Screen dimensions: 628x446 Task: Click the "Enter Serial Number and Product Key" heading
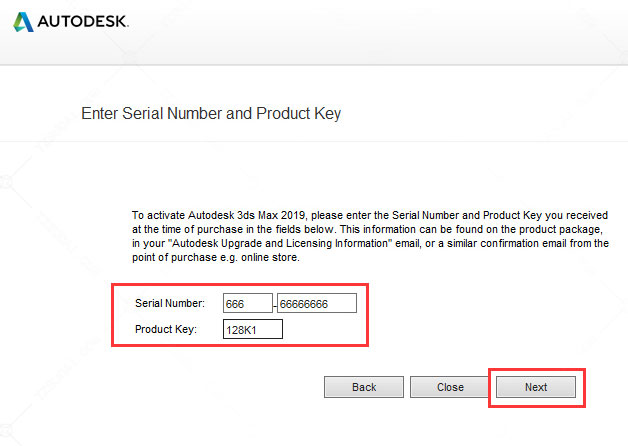211,114
